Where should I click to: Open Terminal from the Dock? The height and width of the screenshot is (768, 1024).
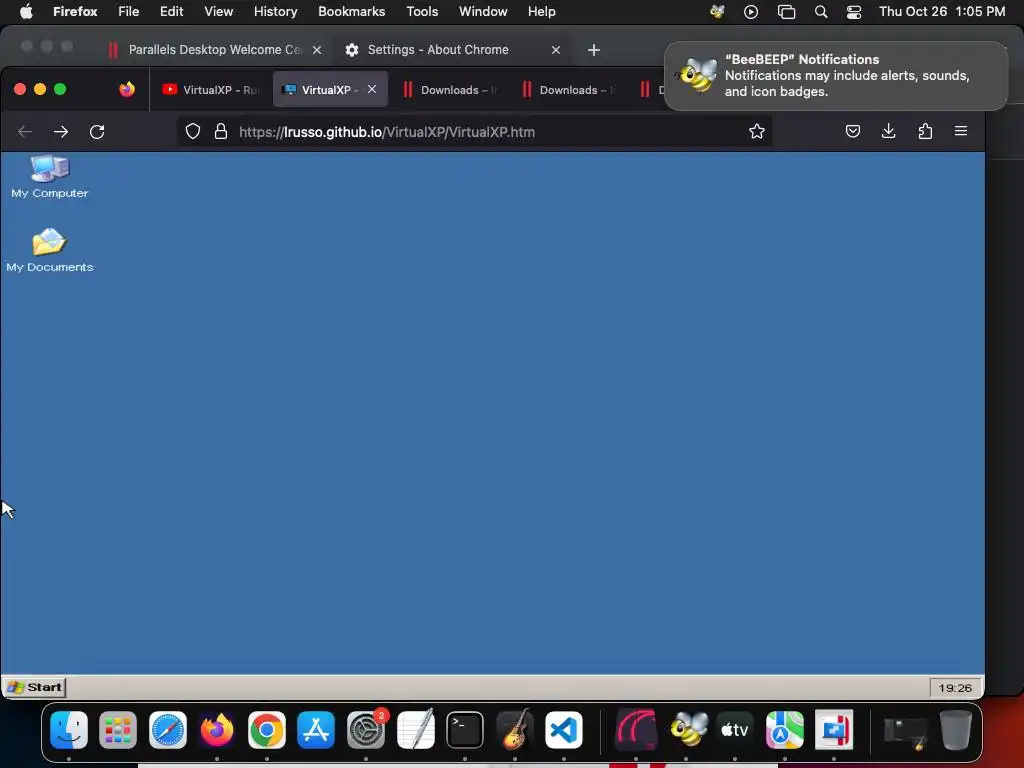pyautogui.click(x=465, y=729)
